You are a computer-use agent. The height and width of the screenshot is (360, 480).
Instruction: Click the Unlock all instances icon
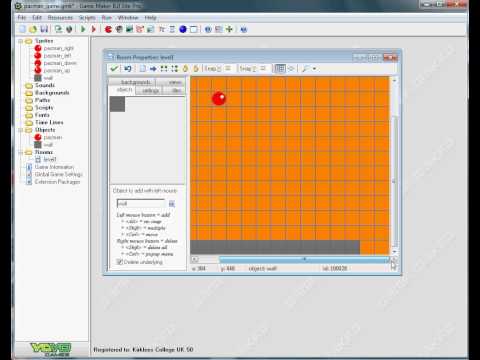196,68
